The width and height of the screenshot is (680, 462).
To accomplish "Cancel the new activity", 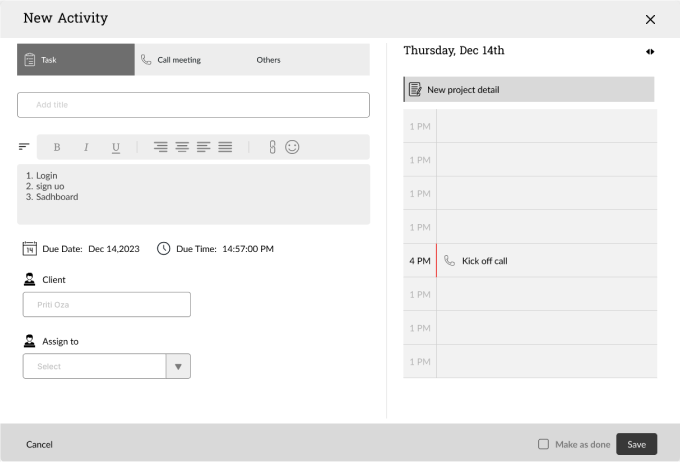I will click(39, 444).
